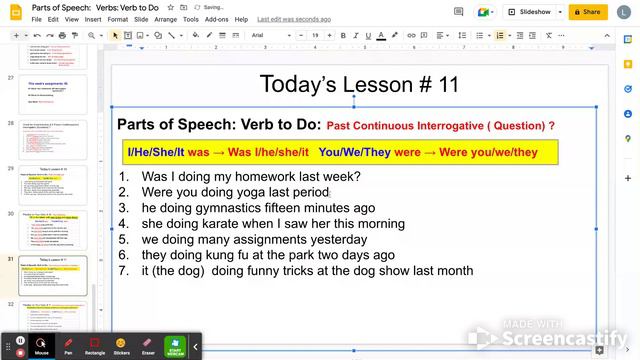
Task: Toggle bold formatting
Action: point(343,36)
